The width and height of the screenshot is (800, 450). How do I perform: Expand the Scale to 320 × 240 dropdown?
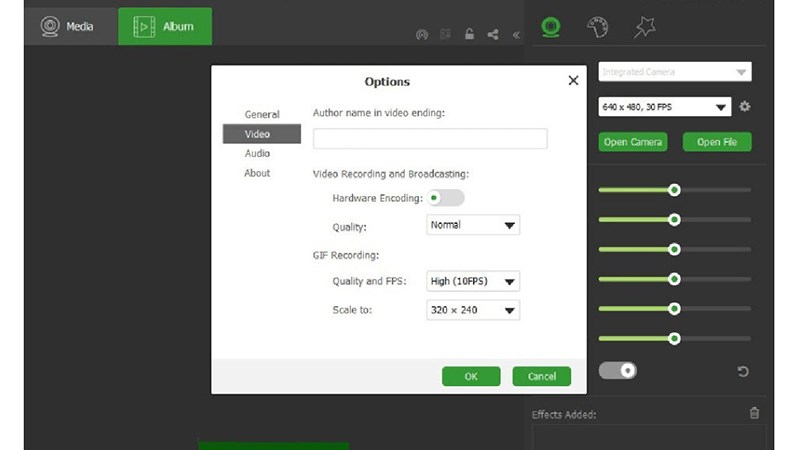coord(473,310)
